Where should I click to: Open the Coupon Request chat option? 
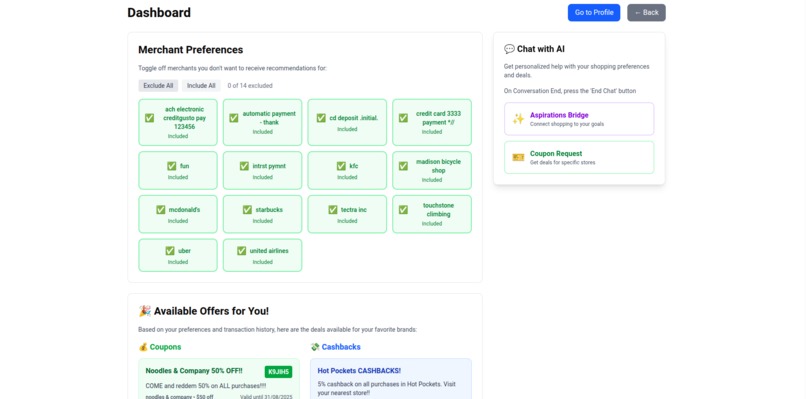[x=579, y=157]
